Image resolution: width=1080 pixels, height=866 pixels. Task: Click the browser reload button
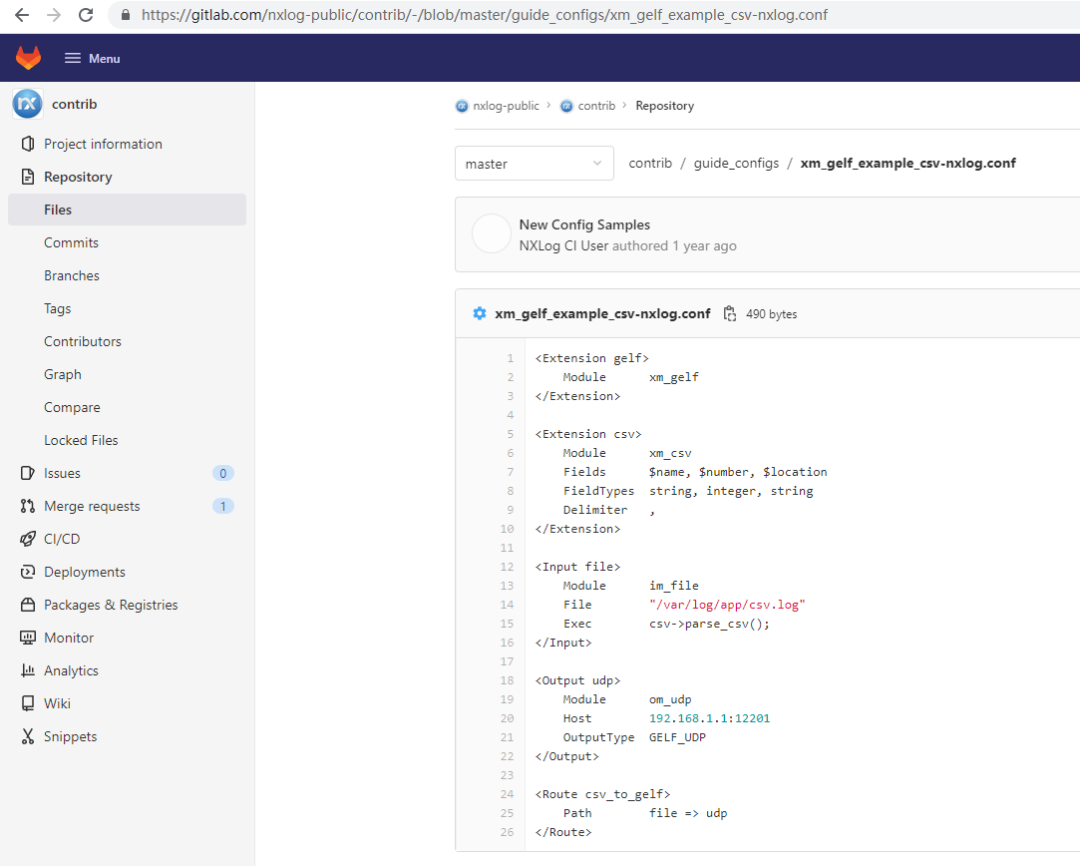point(86,15)
